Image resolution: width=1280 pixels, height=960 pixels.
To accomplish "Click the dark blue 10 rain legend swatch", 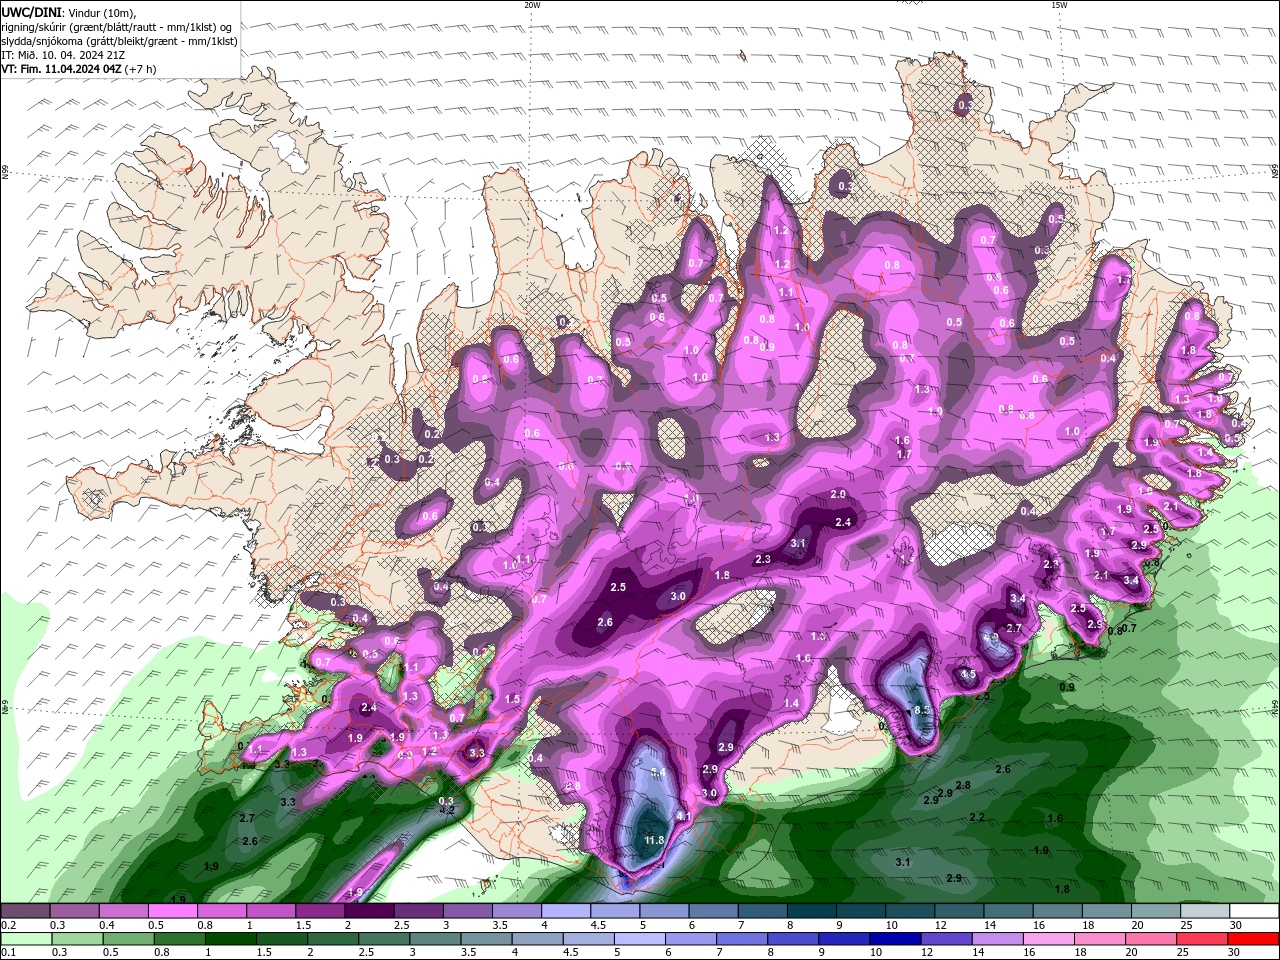I will click(x=895, y=939).
